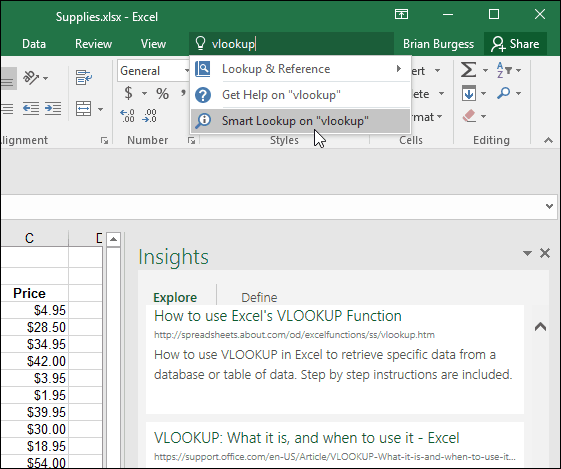Open the Review ribbon tab

point(93,44)
